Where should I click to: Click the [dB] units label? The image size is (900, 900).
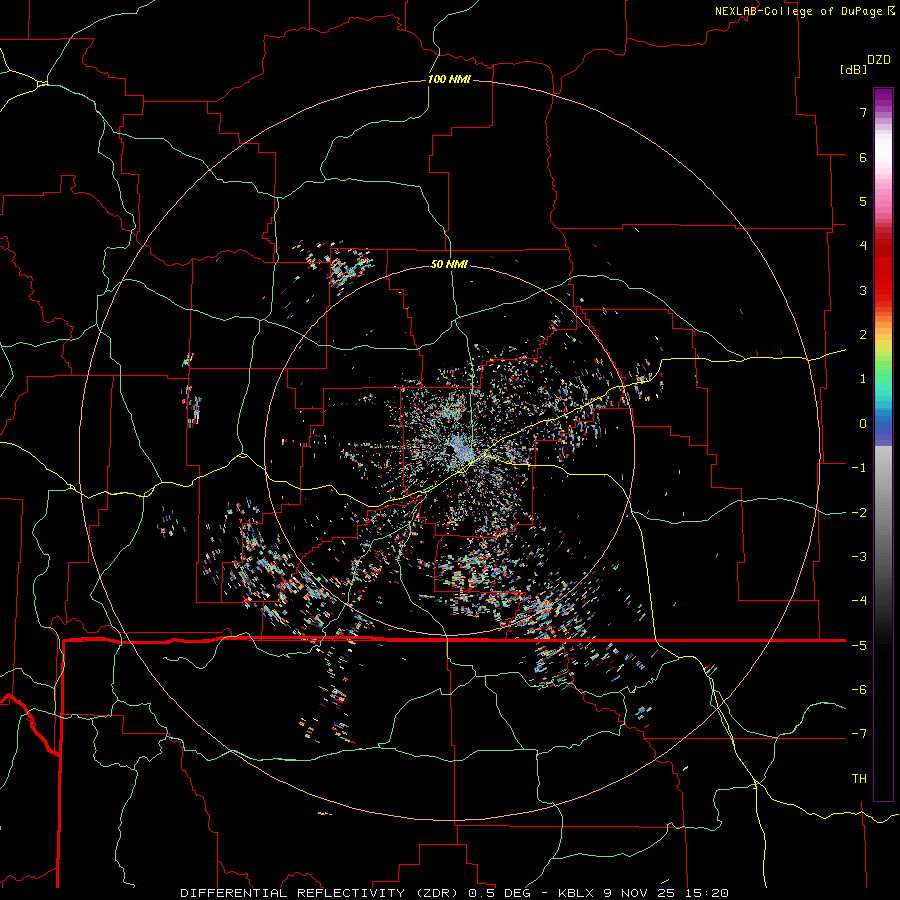853,69
